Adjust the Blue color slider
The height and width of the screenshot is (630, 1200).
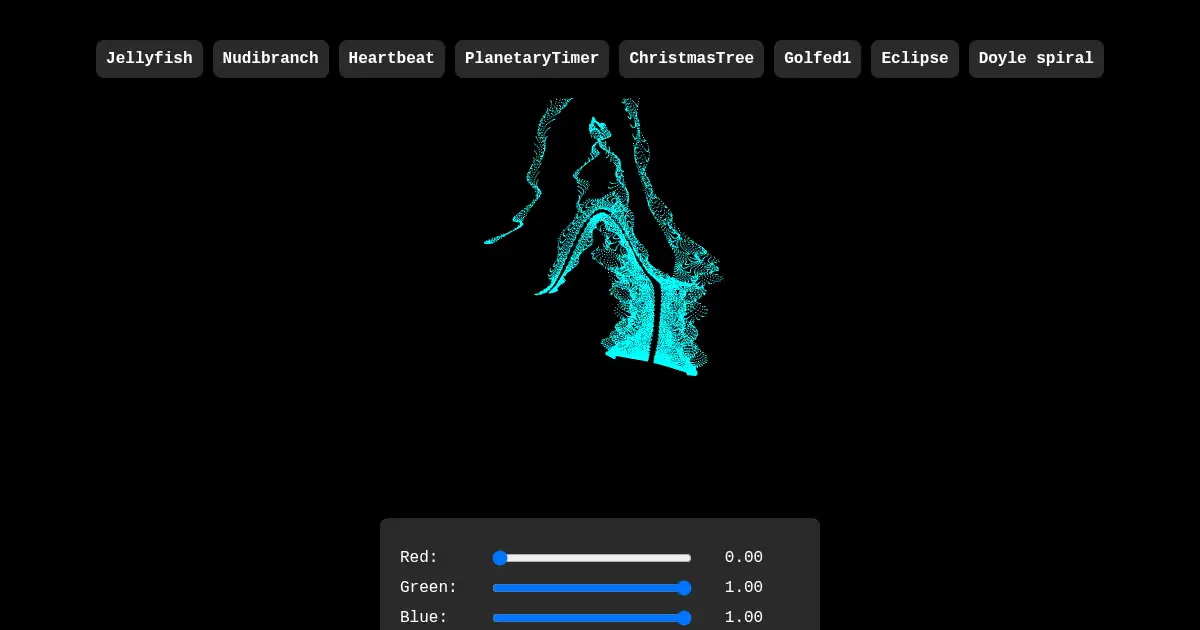(x=592, y=618)
